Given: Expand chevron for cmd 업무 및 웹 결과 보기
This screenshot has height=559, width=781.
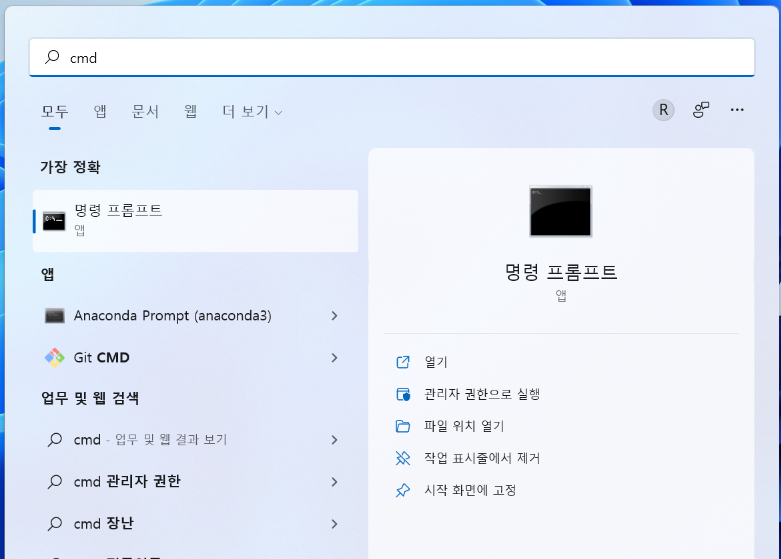Looking at the screenshot, I should 334,440.
